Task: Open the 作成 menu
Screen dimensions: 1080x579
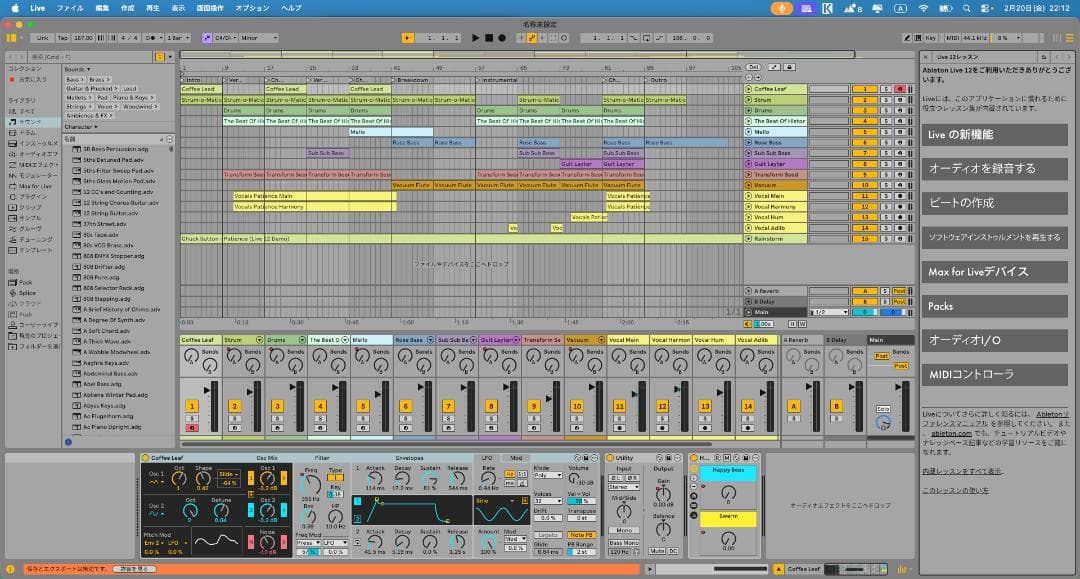Action: pyautogui.click(x=127, y=8)
